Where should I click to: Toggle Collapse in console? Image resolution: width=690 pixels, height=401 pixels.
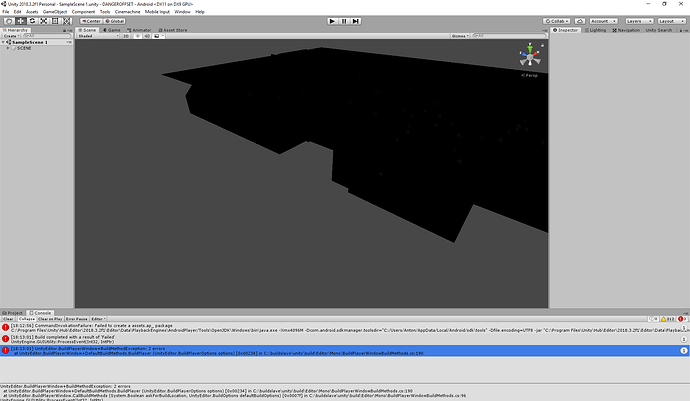click(x=26, y=319)
